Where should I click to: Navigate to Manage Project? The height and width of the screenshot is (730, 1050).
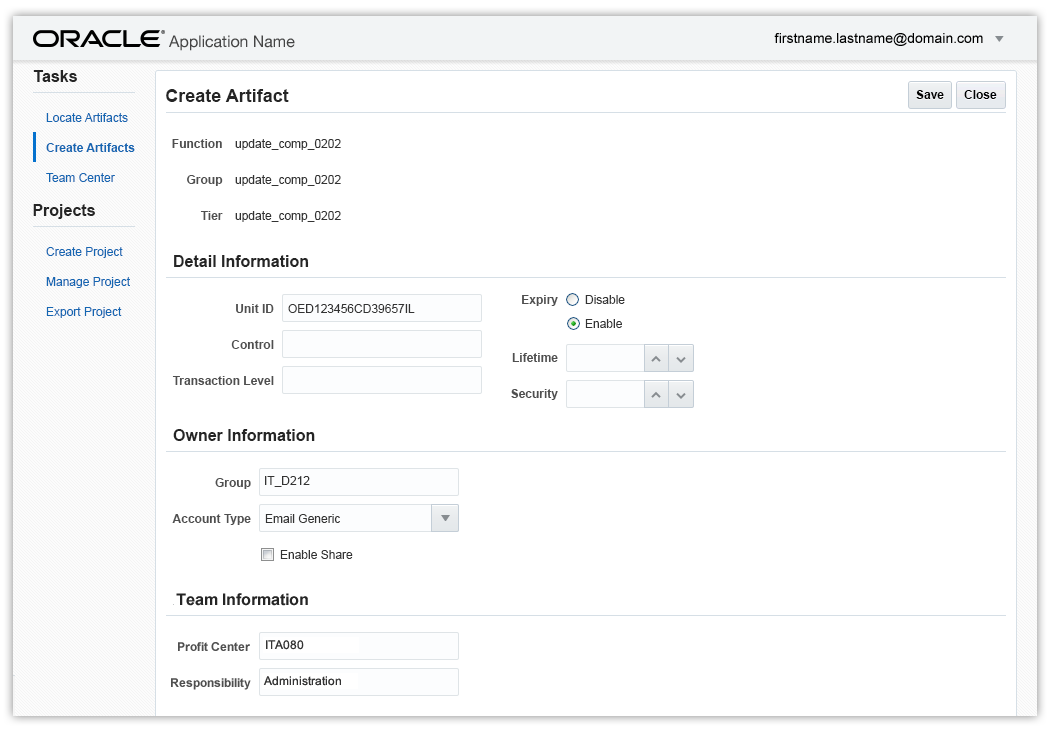pos(88,282)
